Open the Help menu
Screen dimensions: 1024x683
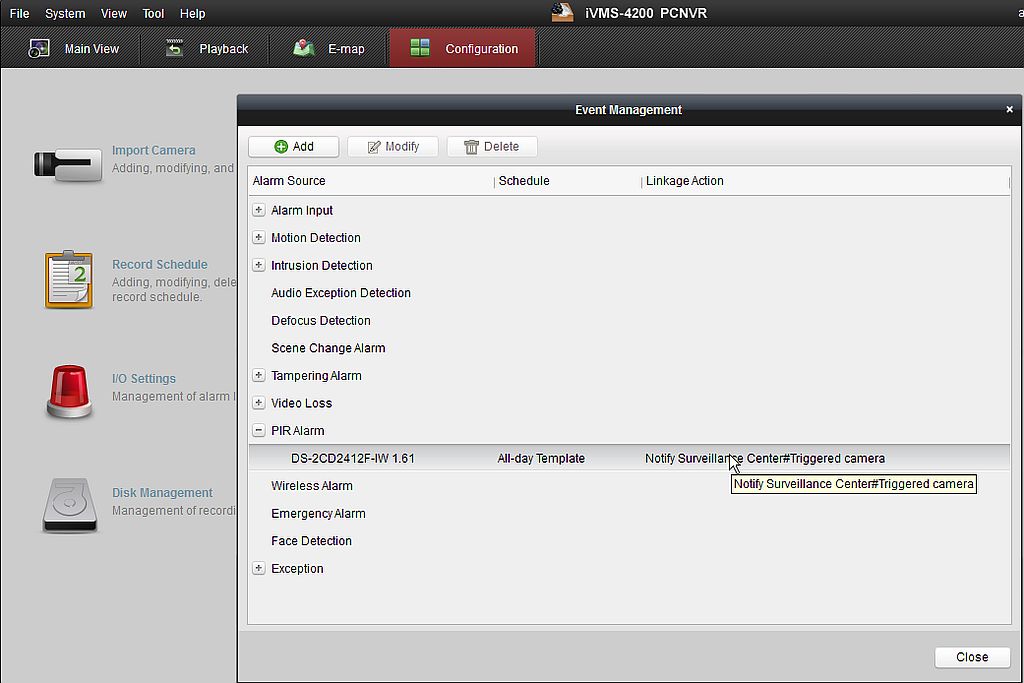(x=192, y=13)
